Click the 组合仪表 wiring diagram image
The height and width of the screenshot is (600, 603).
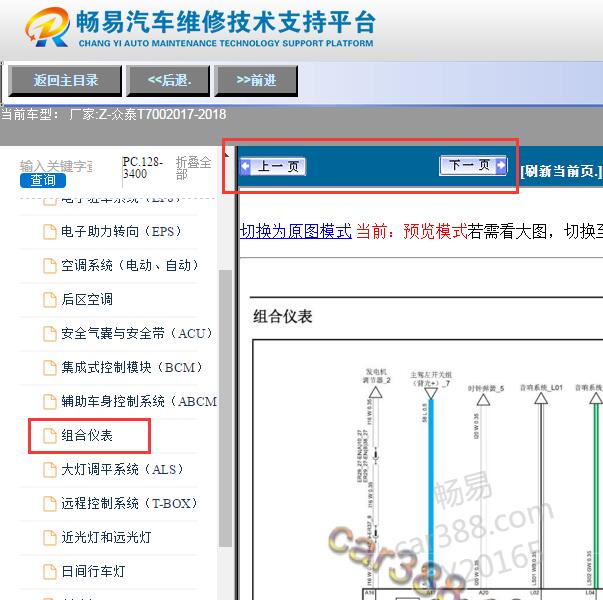coord(428,469)
